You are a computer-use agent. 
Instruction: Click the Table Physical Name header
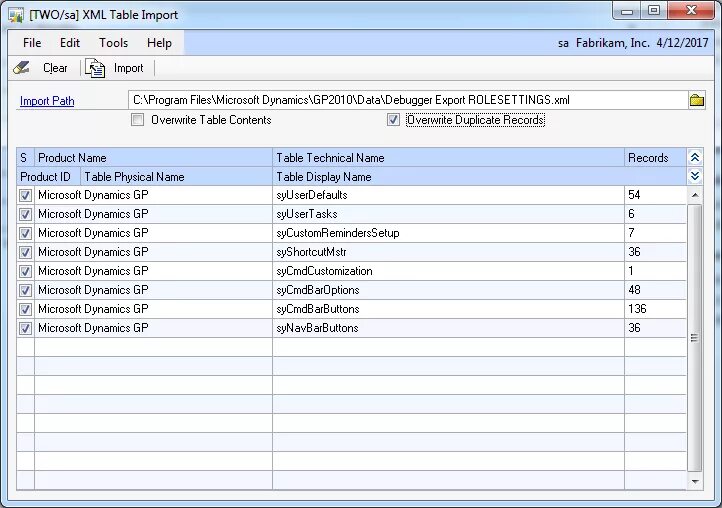176,177
